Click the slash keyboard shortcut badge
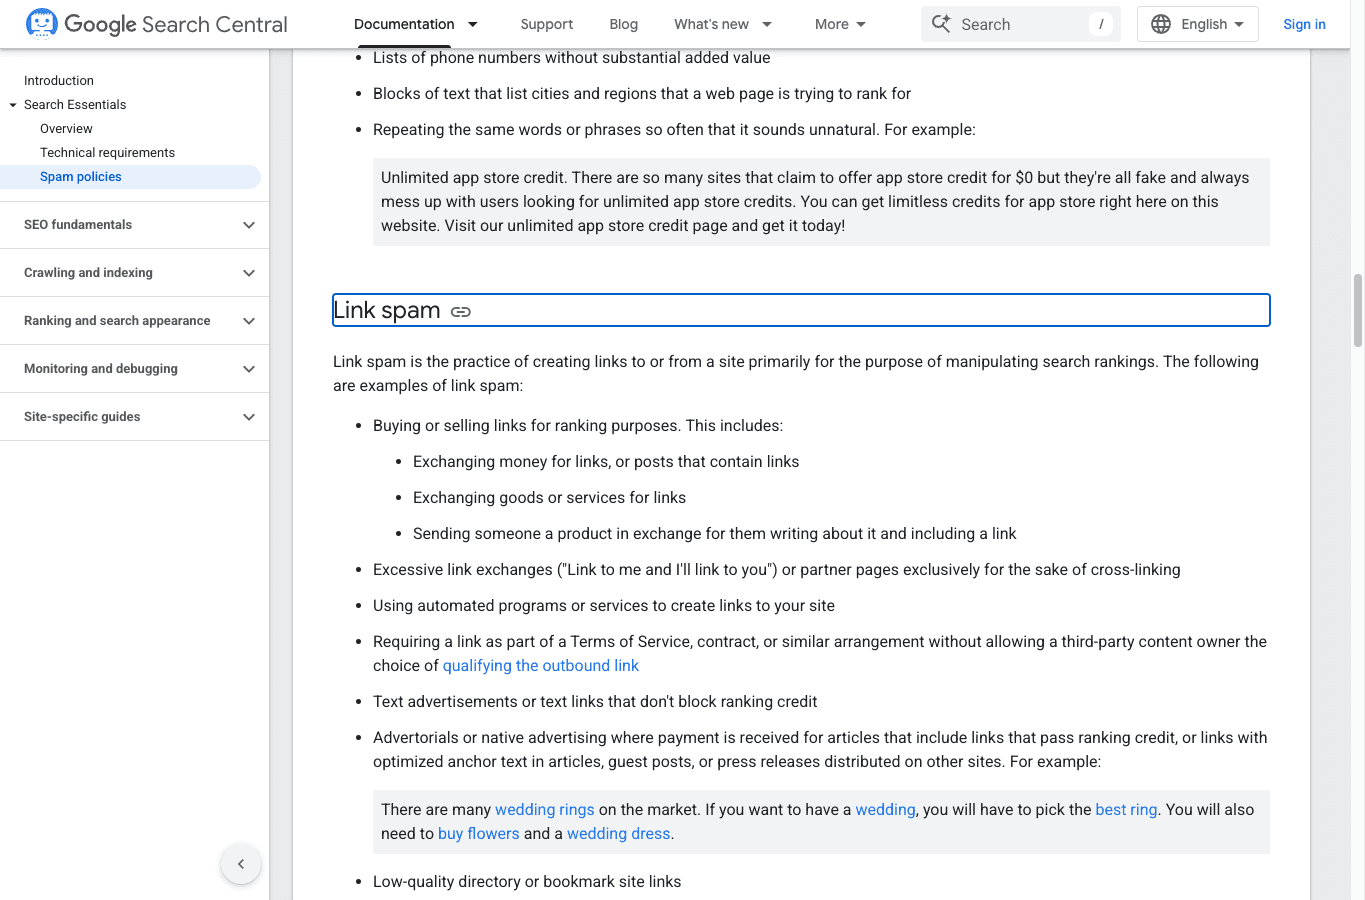Viewport: 1365px width, 900px height. (x=1101, y=24)
